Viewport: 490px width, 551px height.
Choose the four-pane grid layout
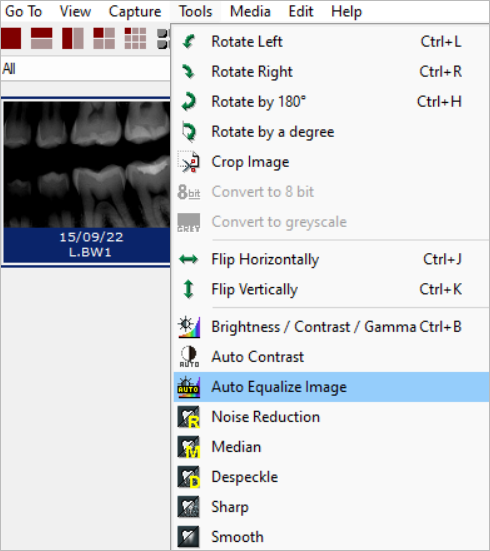click(104, 38)
